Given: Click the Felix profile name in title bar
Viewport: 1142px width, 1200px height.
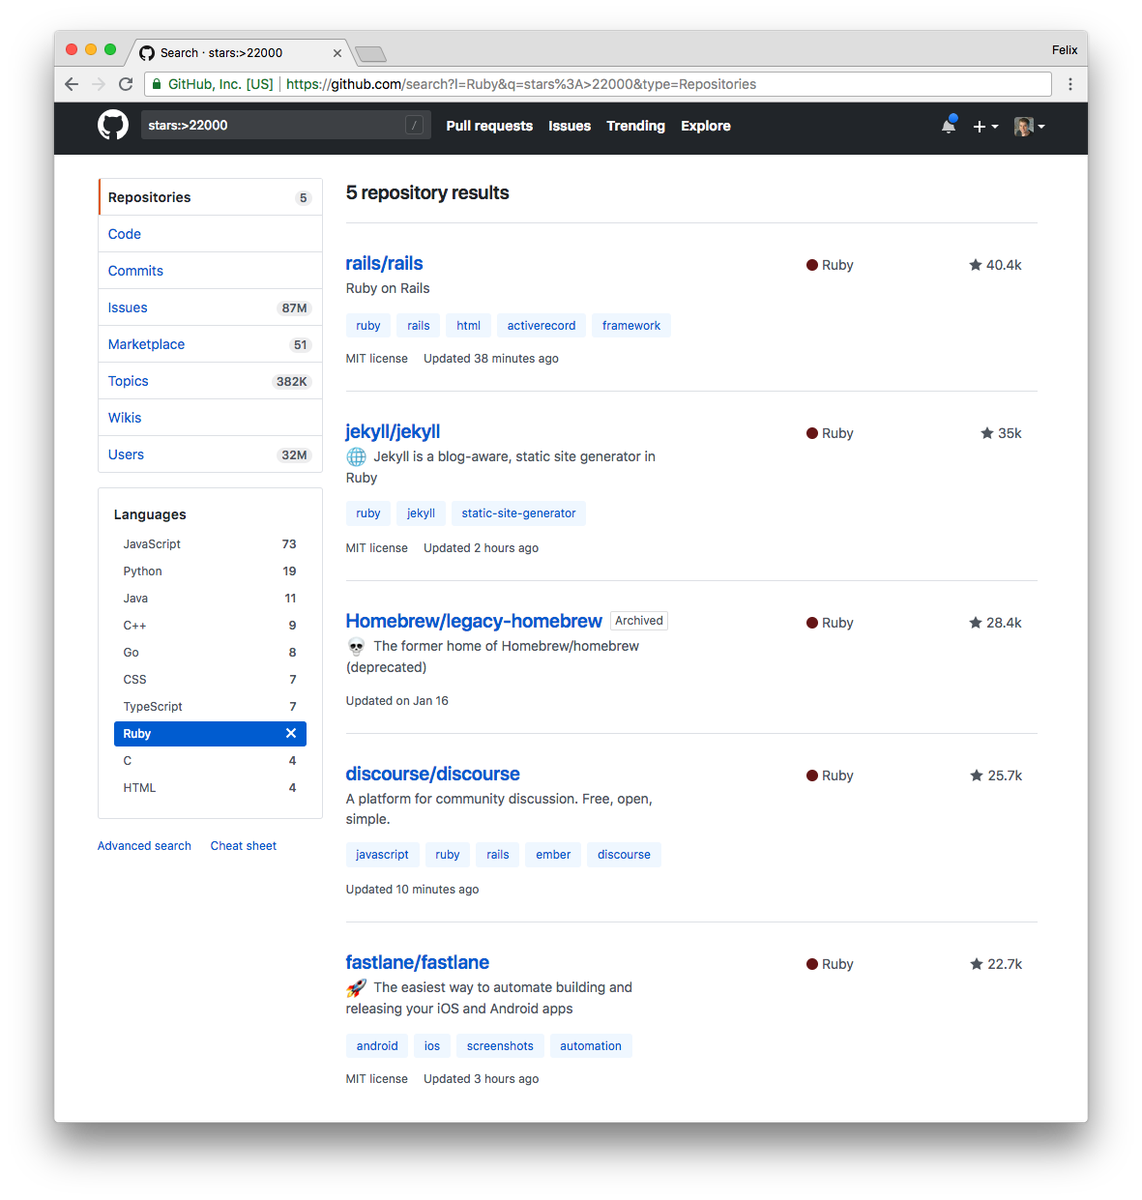Looking at the screenshot, I should click(1064, 50).
